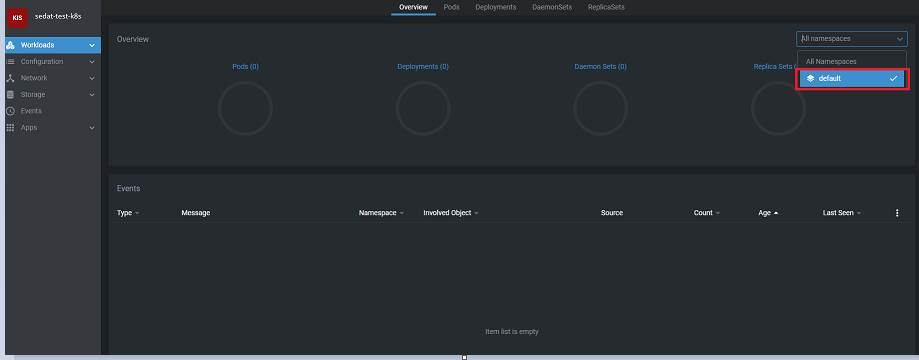The image size is (919, 360).
Task: Click the Workloads sidebar icon
Action: (x=10, y=45)
